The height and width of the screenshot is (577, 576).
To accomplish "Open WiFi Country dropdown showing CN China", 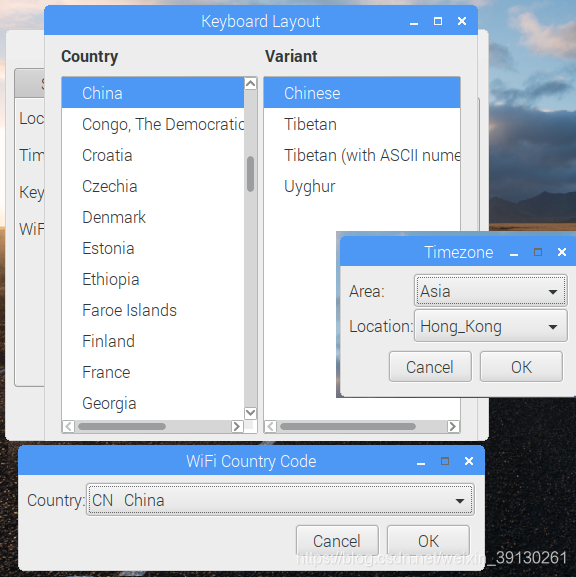I will point(280,500).
